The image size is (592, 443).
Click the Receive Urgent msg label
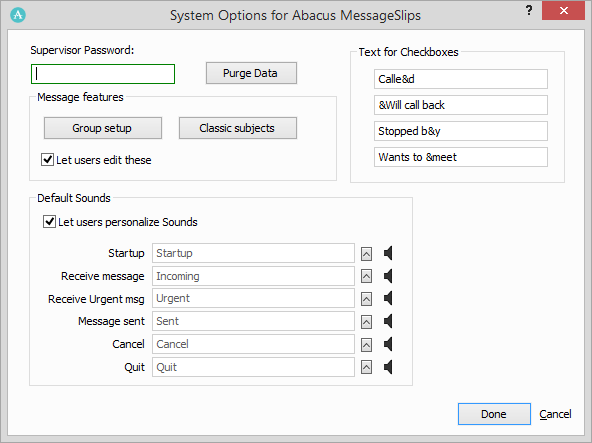click(96, 299)
